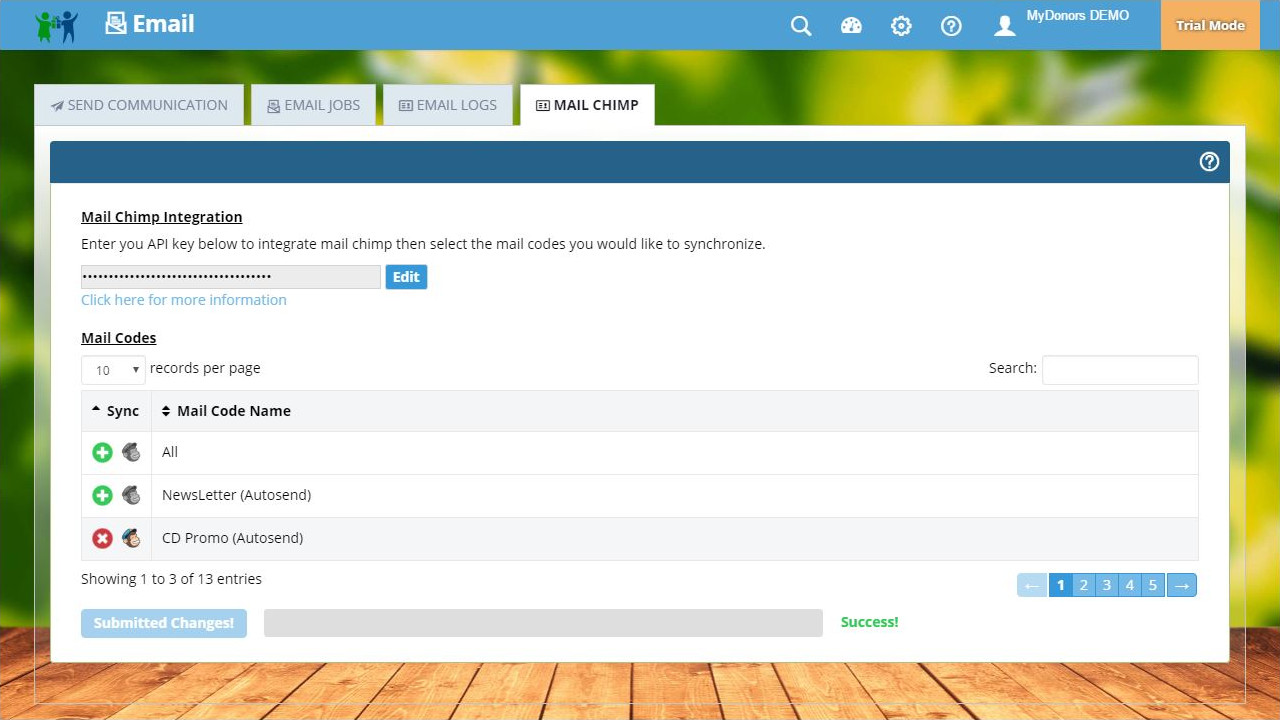This screenshot has height=720, width=1280.
Task: Click the Mail Chimp Integration heading
Action: coord(162,217)
